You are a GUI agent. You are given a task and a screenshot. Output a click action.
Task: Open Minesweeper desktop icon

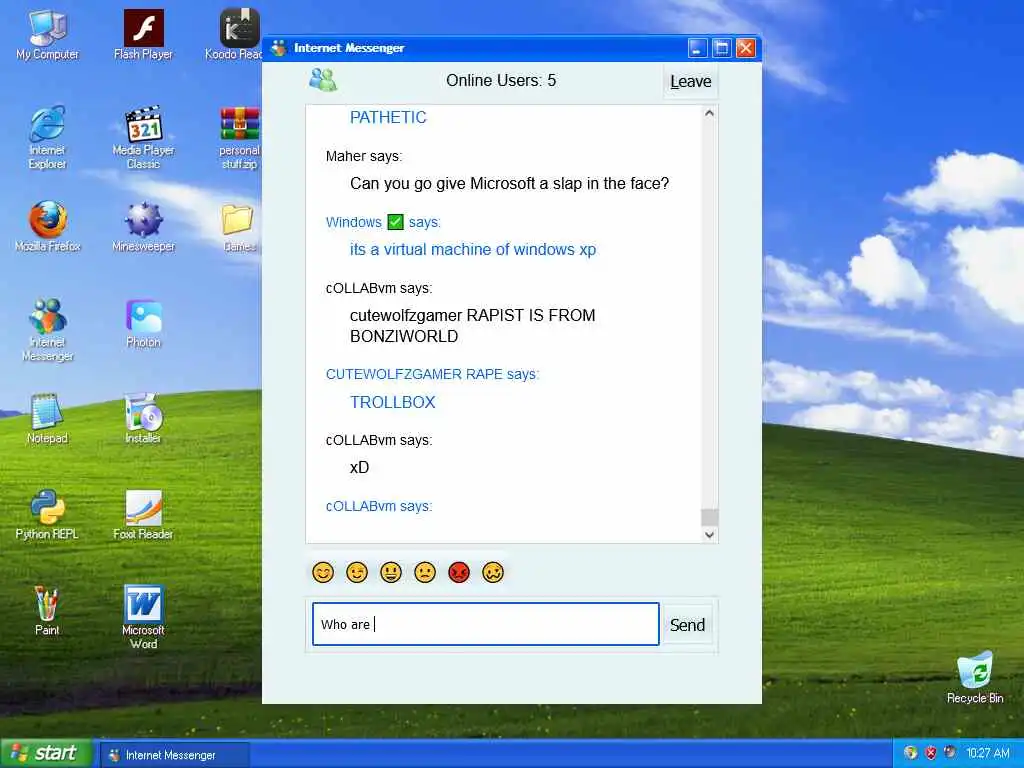143,227
